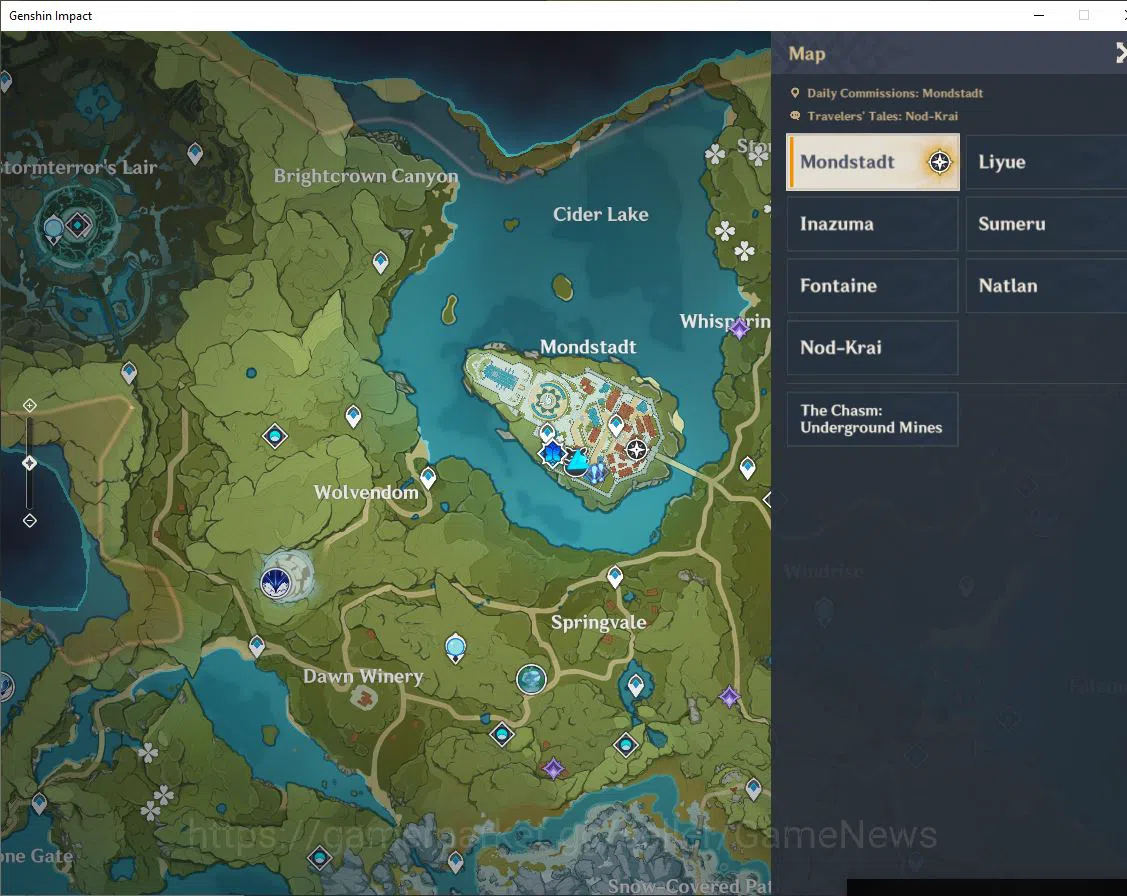Click the Wolvendom map label

[x=366, y=492]
